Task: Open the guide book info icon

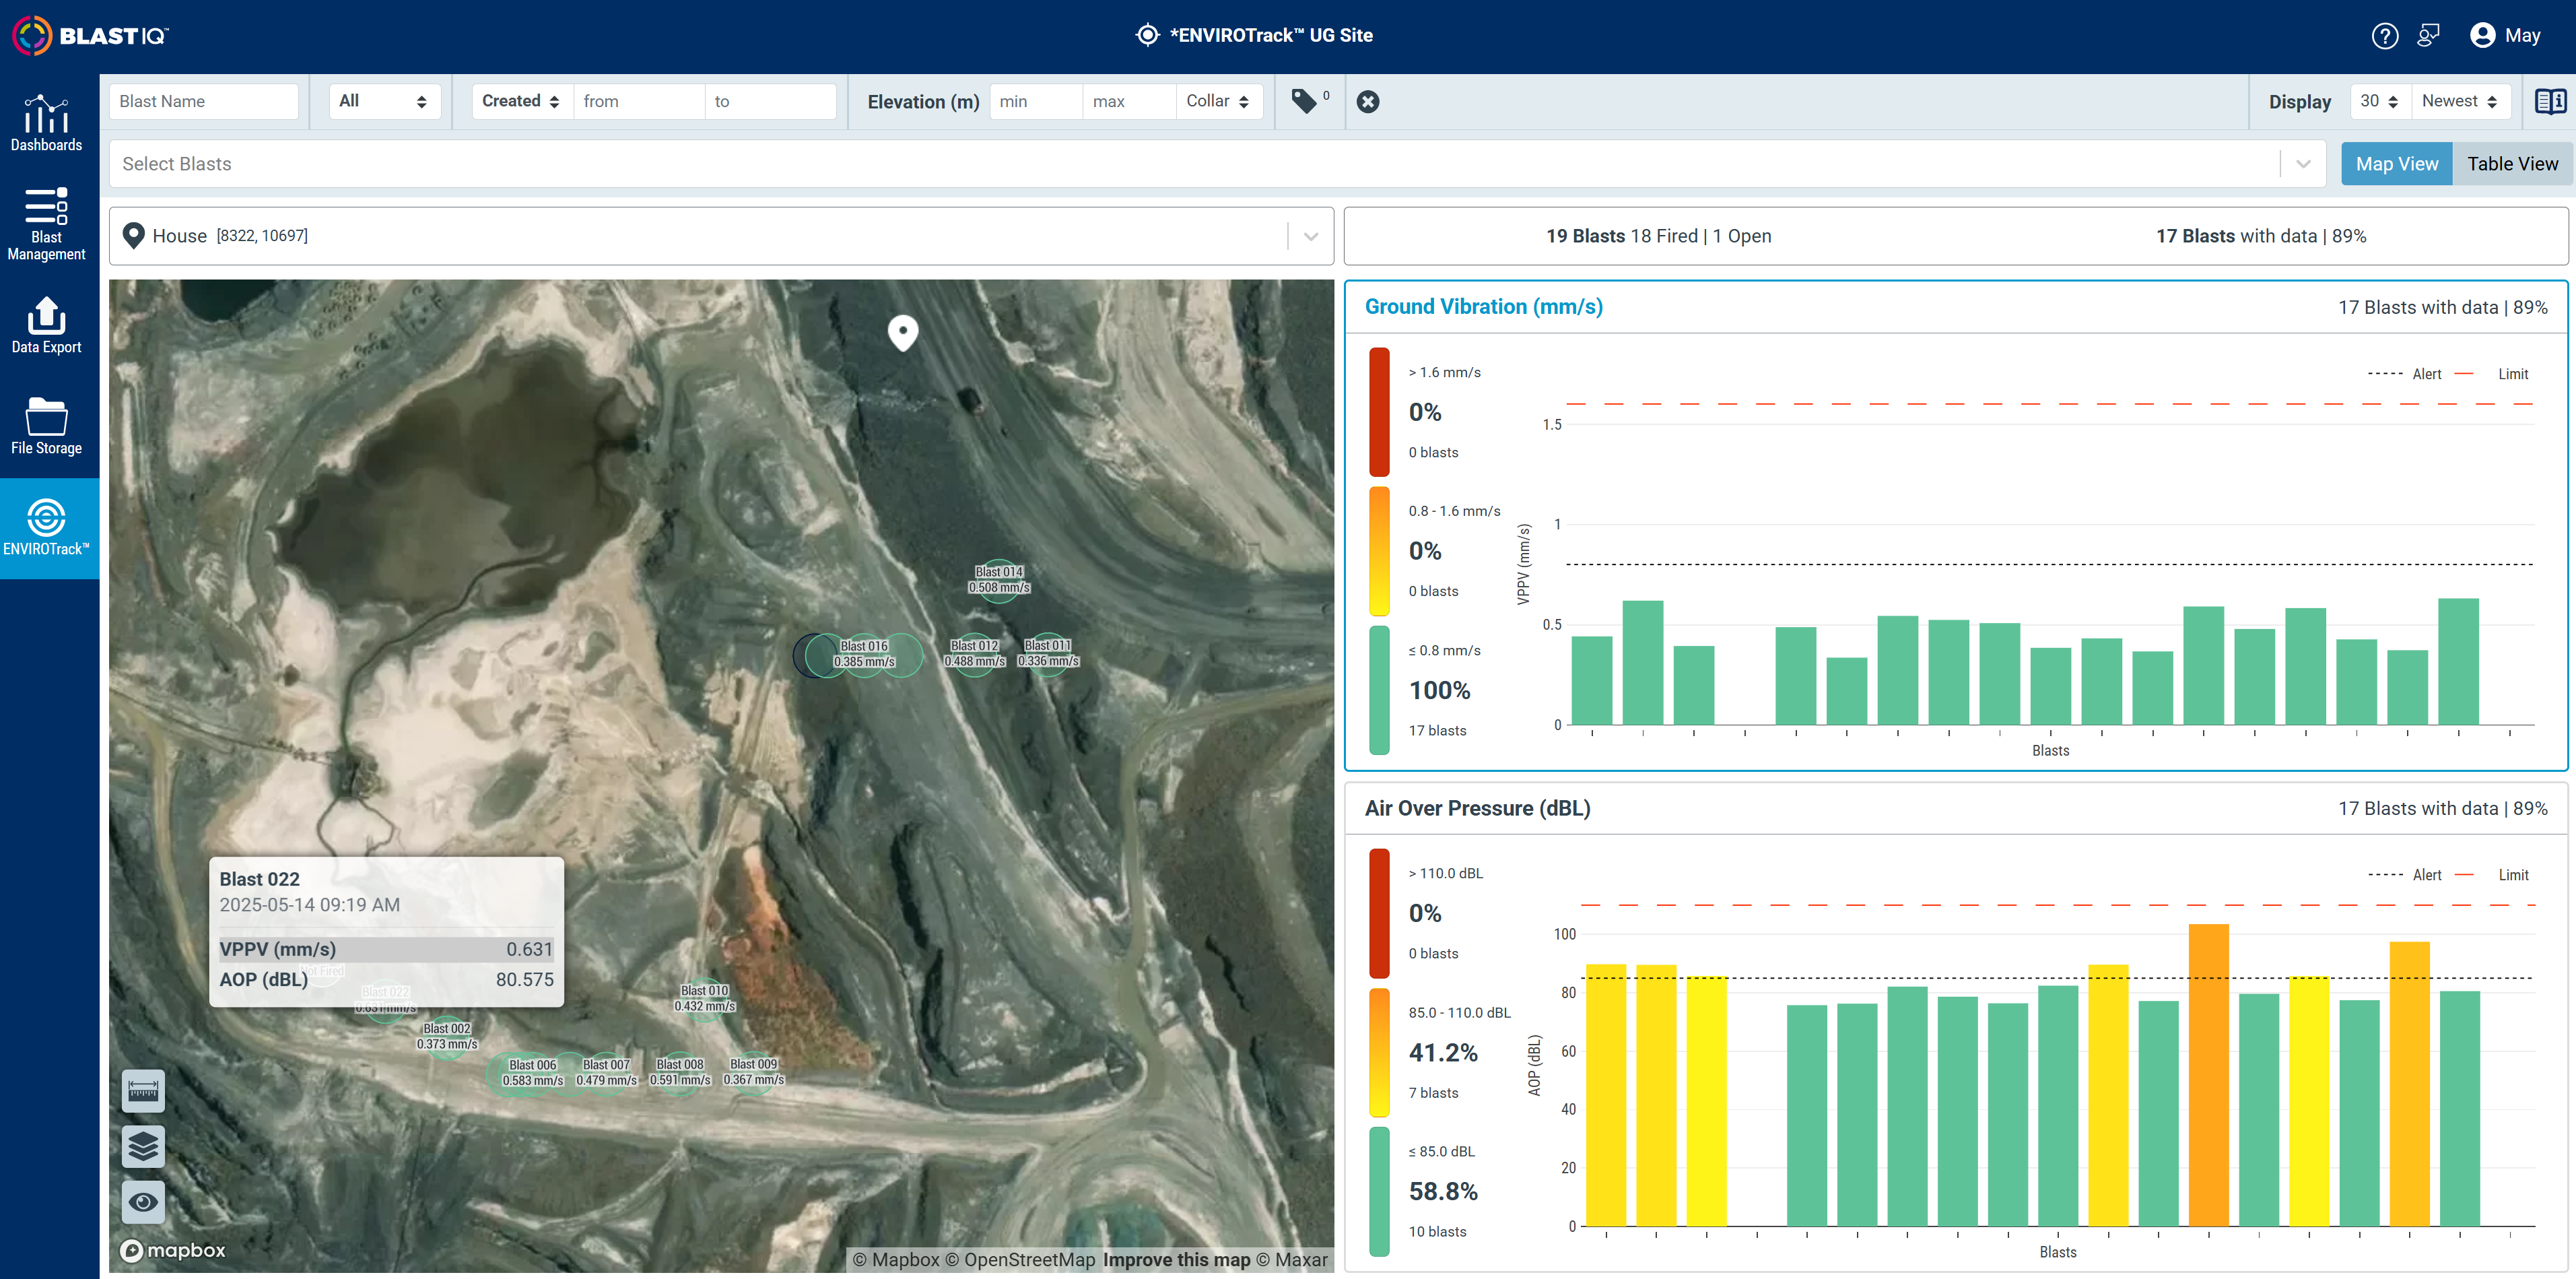Action: click(2550, 101)
